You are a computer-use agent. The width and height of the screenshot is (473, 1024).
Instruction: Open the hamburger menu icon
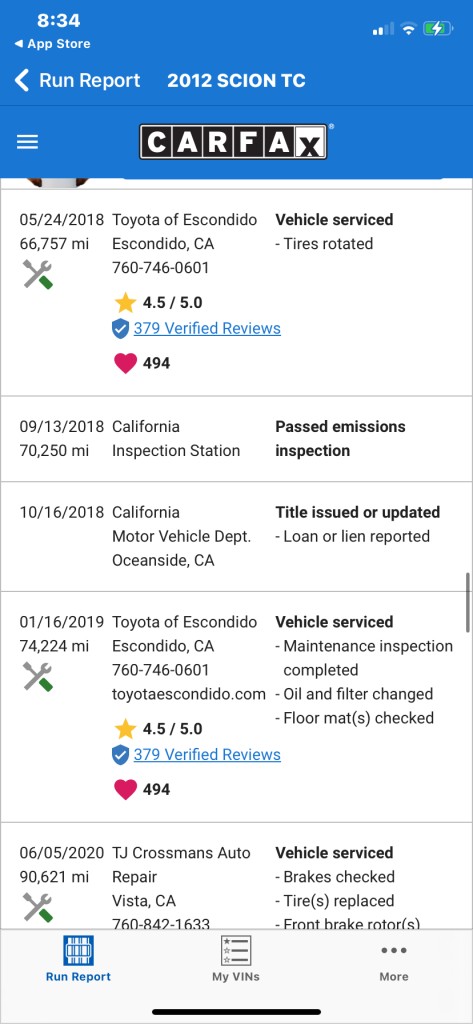27,142
